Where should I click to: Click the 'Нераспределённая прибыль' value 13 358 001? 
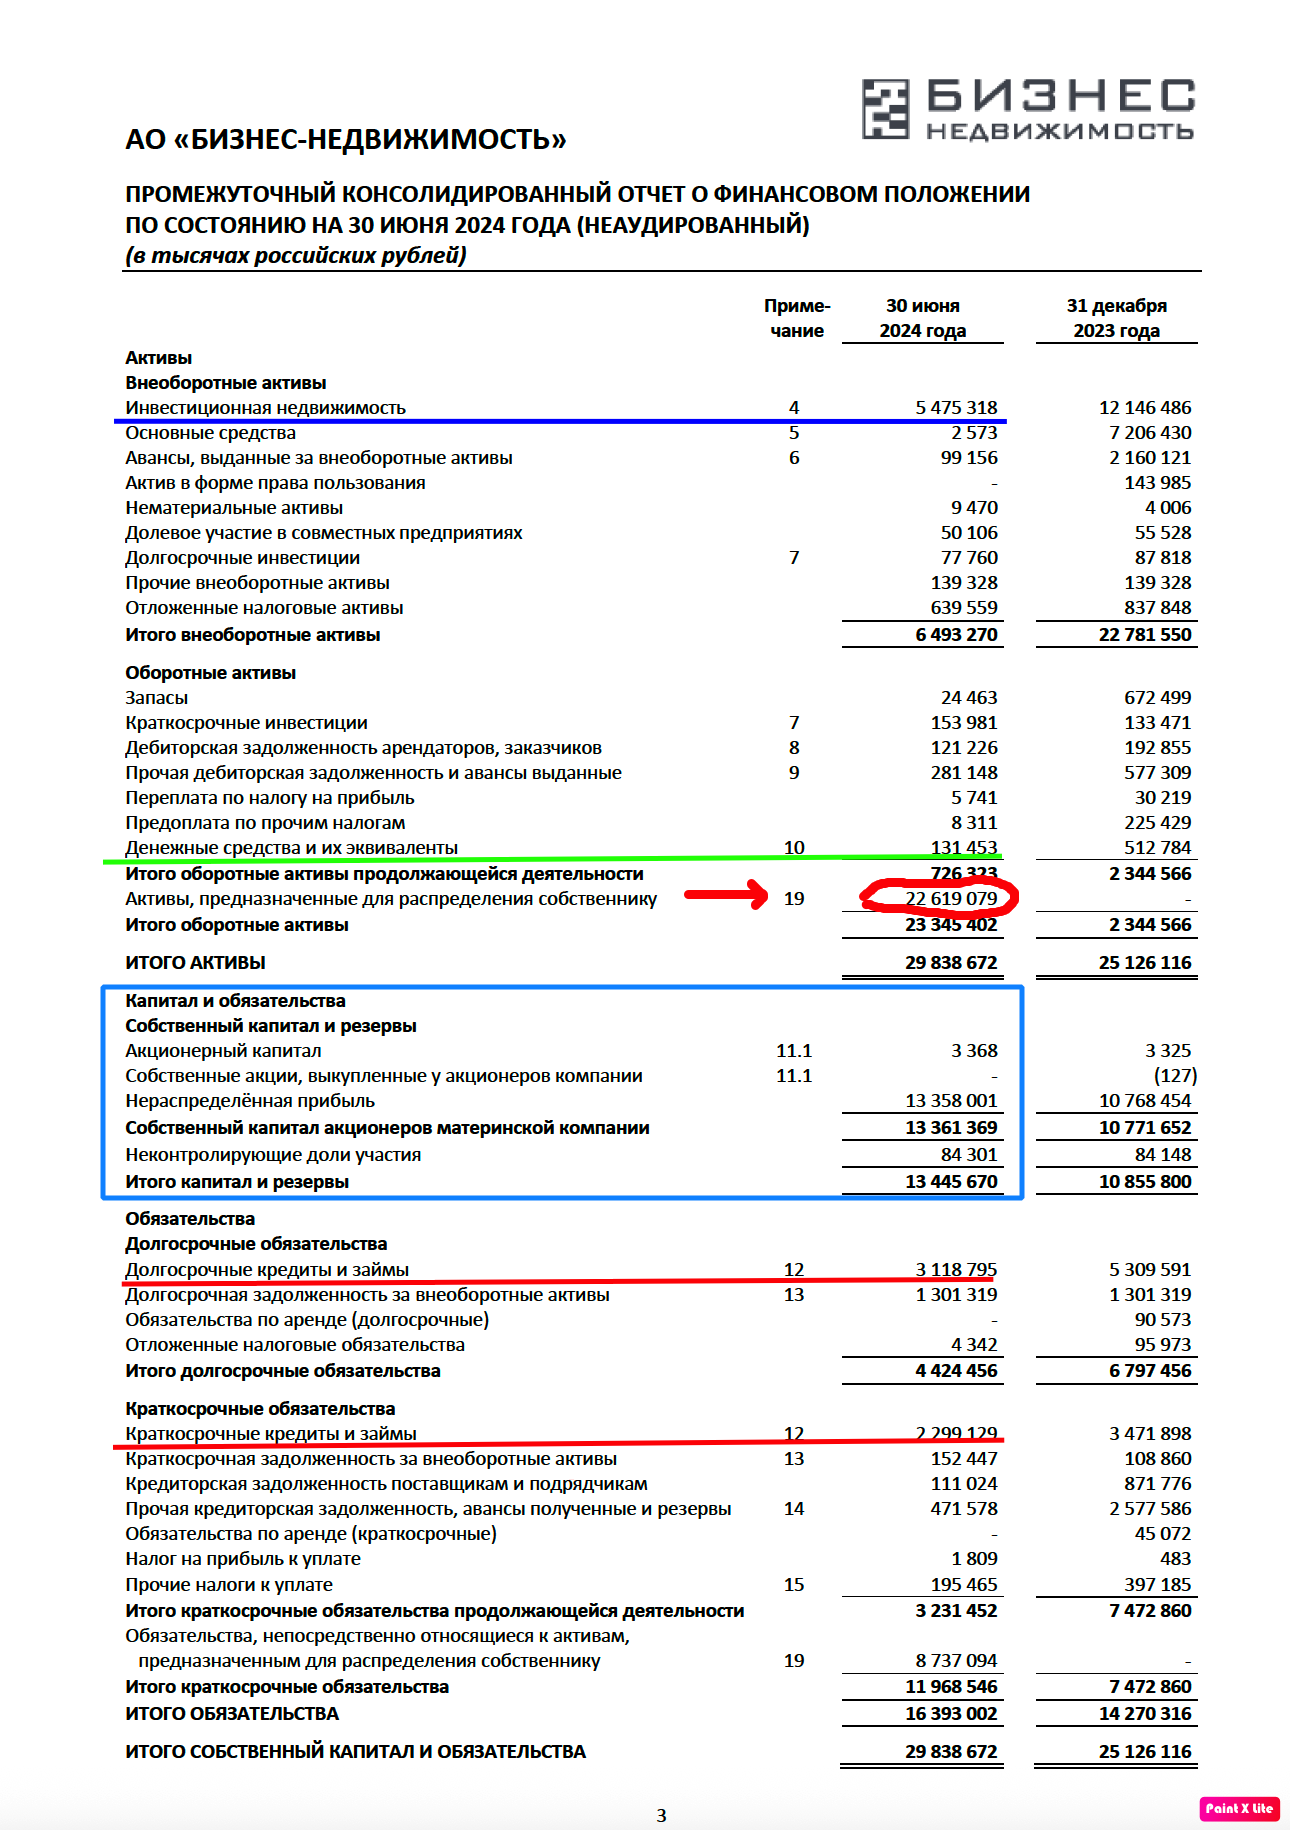tap(951, 1101)
